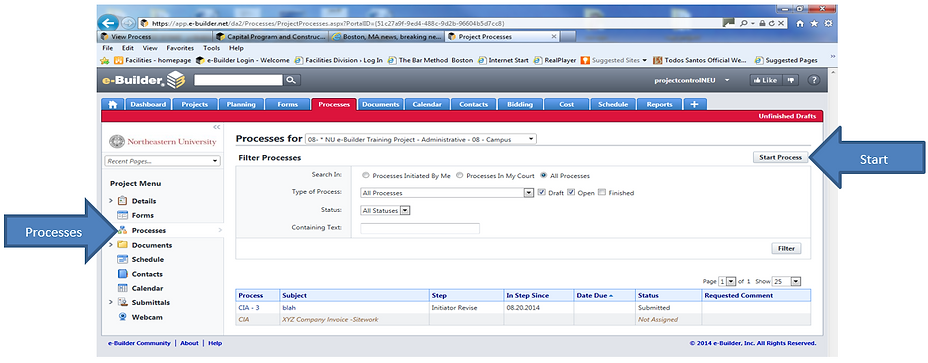Enable the Finished checkbox
928x363 pixels.
coord(602,192)
